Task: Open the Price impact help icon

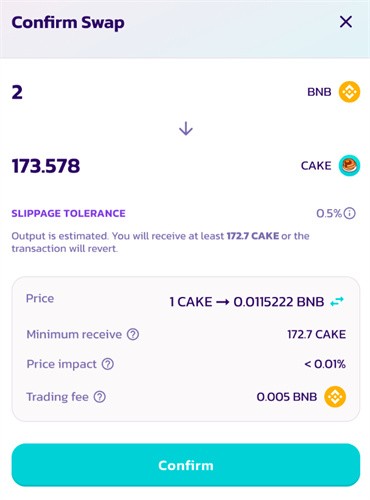Action: pyautogui.click(x=108, y=364)
